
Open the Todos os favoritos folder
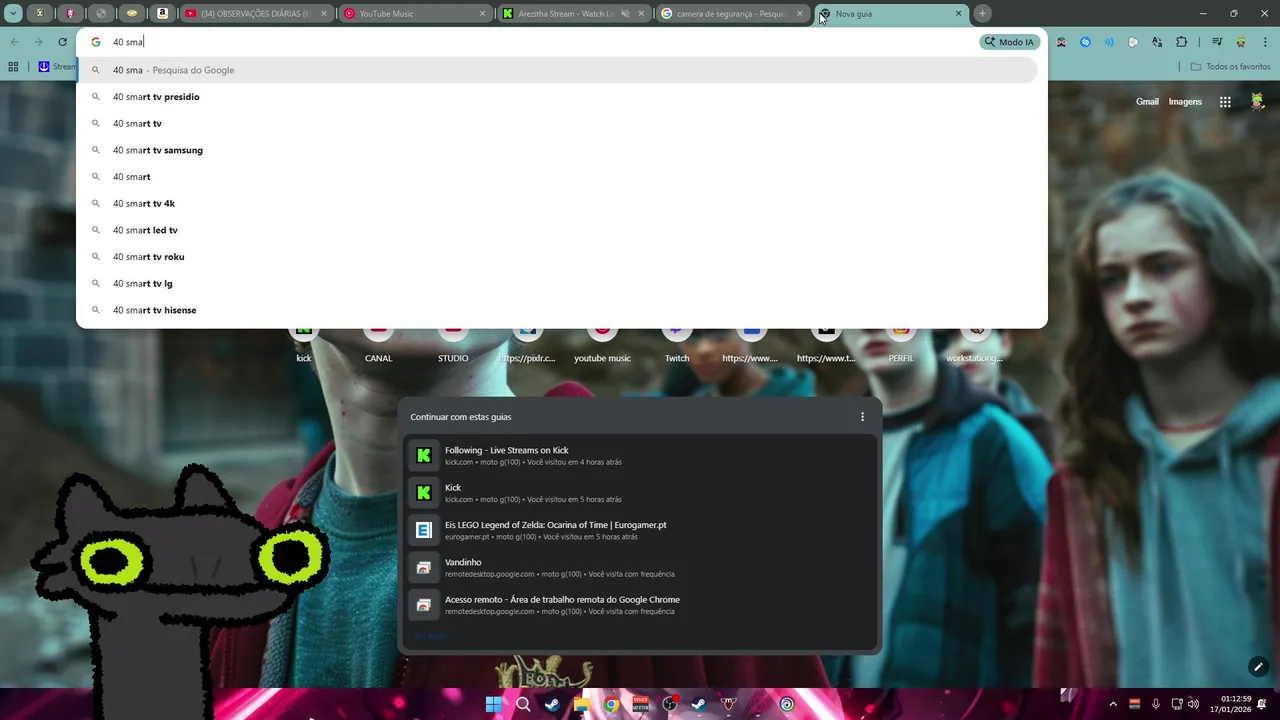click(x=1230, y=67)
